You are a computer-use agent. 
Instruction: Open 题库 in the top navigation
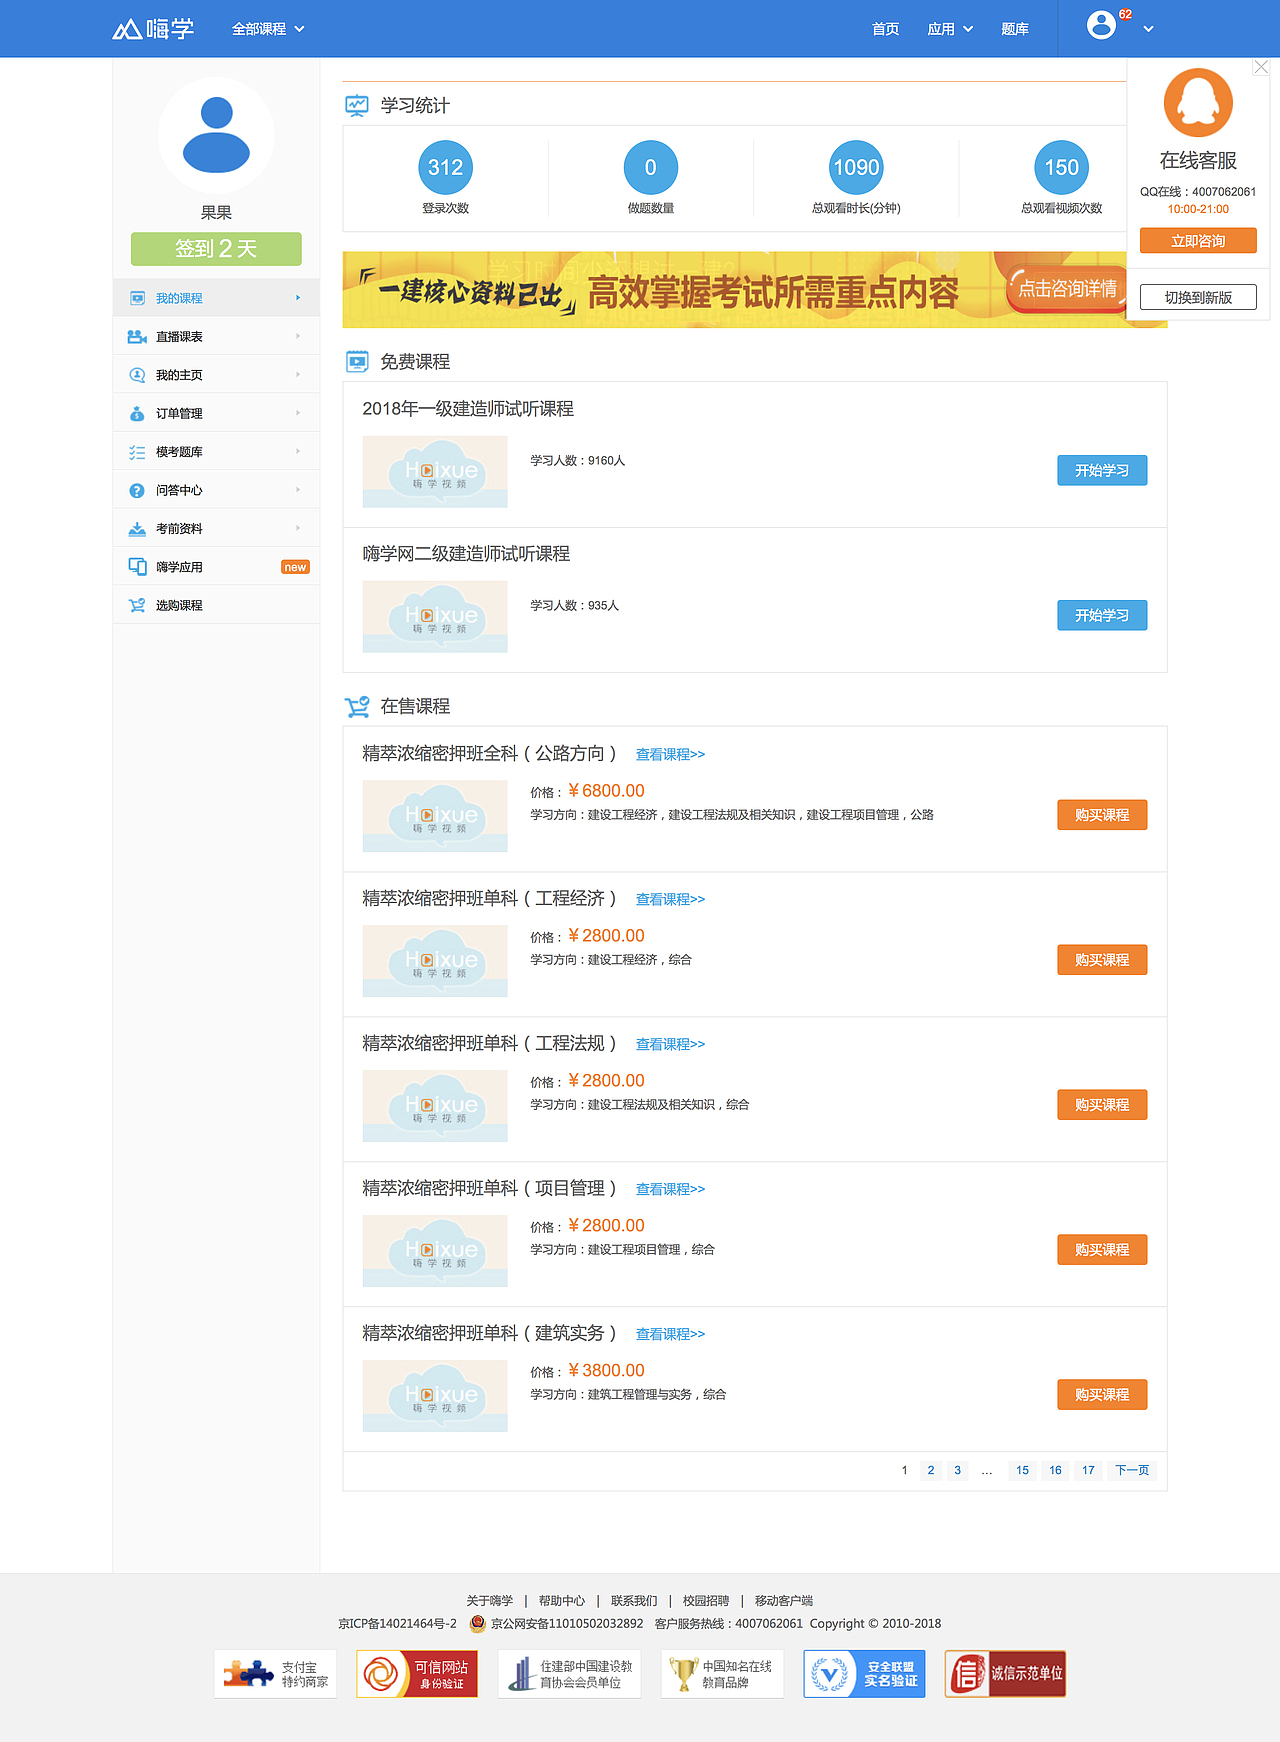(x=1015, y=29)
